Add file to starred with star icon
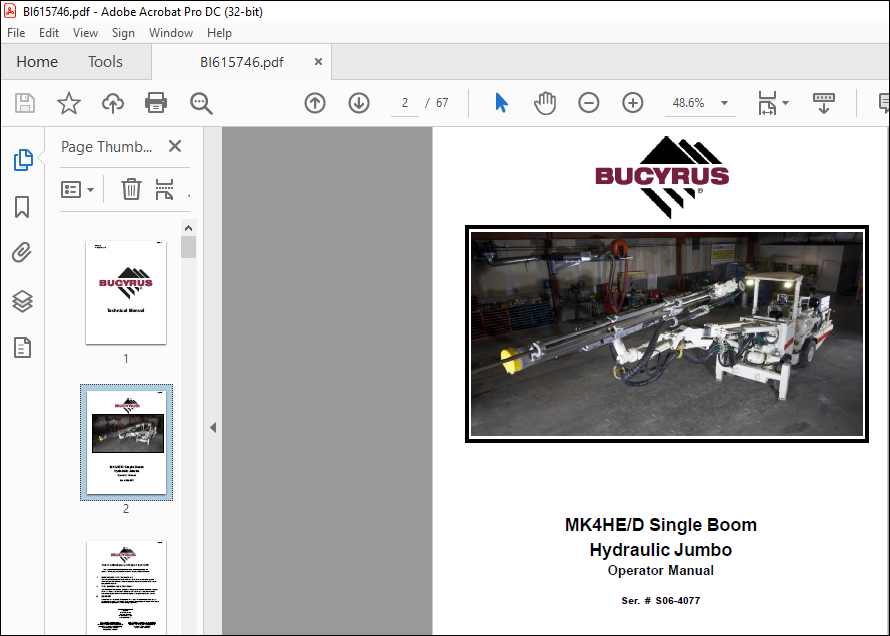 coord(69,103)
